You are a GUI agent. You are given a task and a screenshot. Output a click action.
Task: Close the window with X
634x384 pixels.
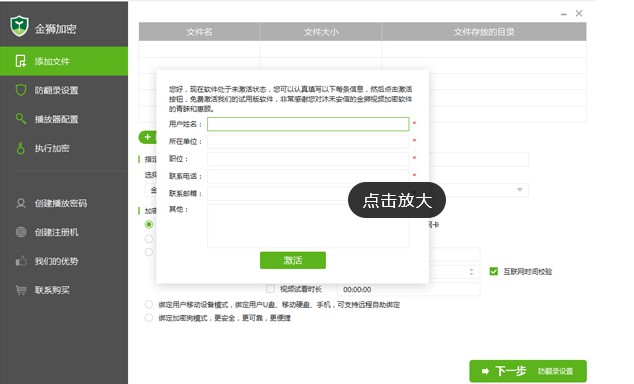coord(579,13)
